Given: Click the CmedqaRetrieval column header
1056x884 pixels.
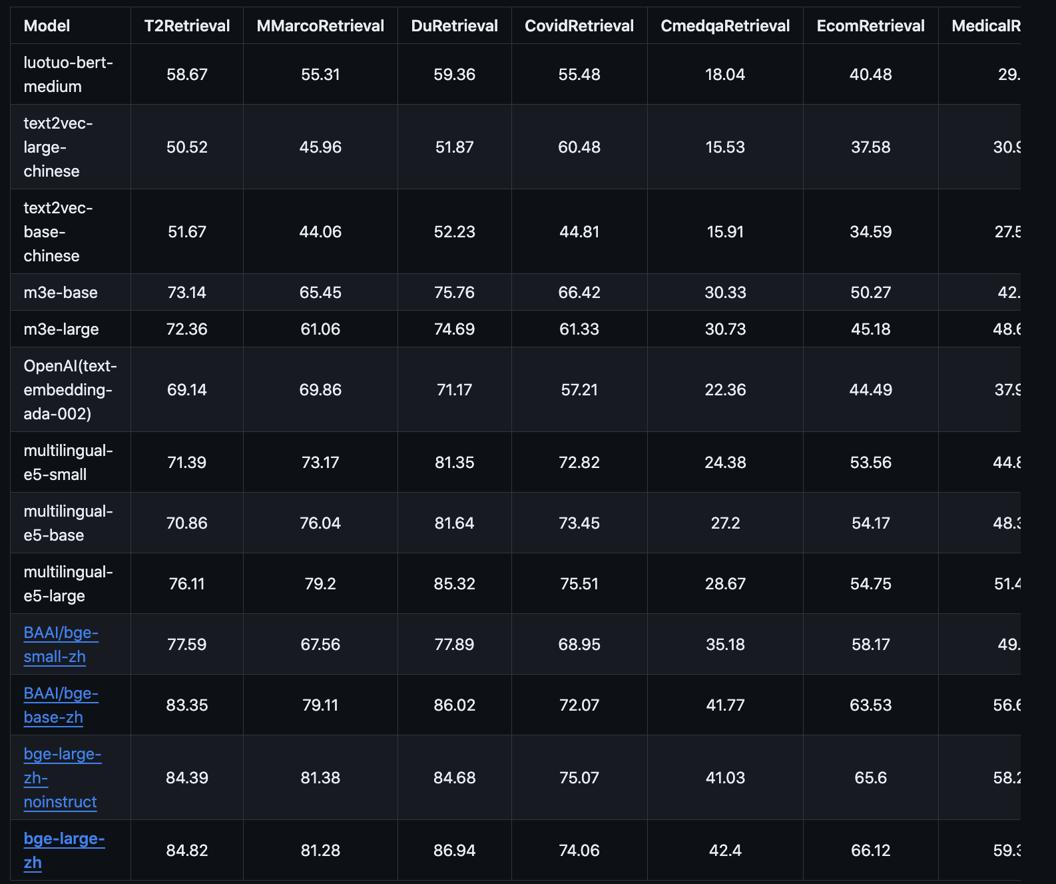Looking at the screenshot, I should coord(725,26).
